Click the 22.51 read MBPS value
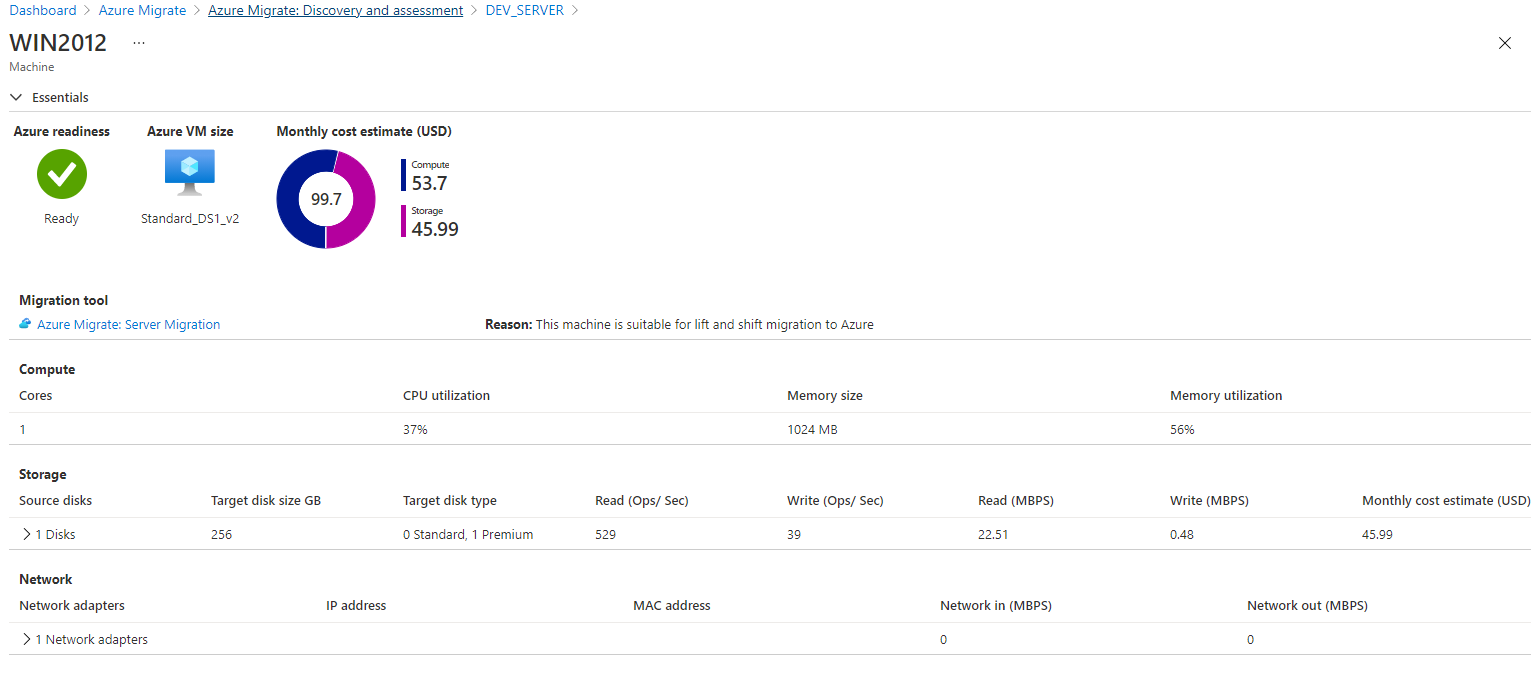The height and width of the screenshot is (679, 1531). [993, 535]
